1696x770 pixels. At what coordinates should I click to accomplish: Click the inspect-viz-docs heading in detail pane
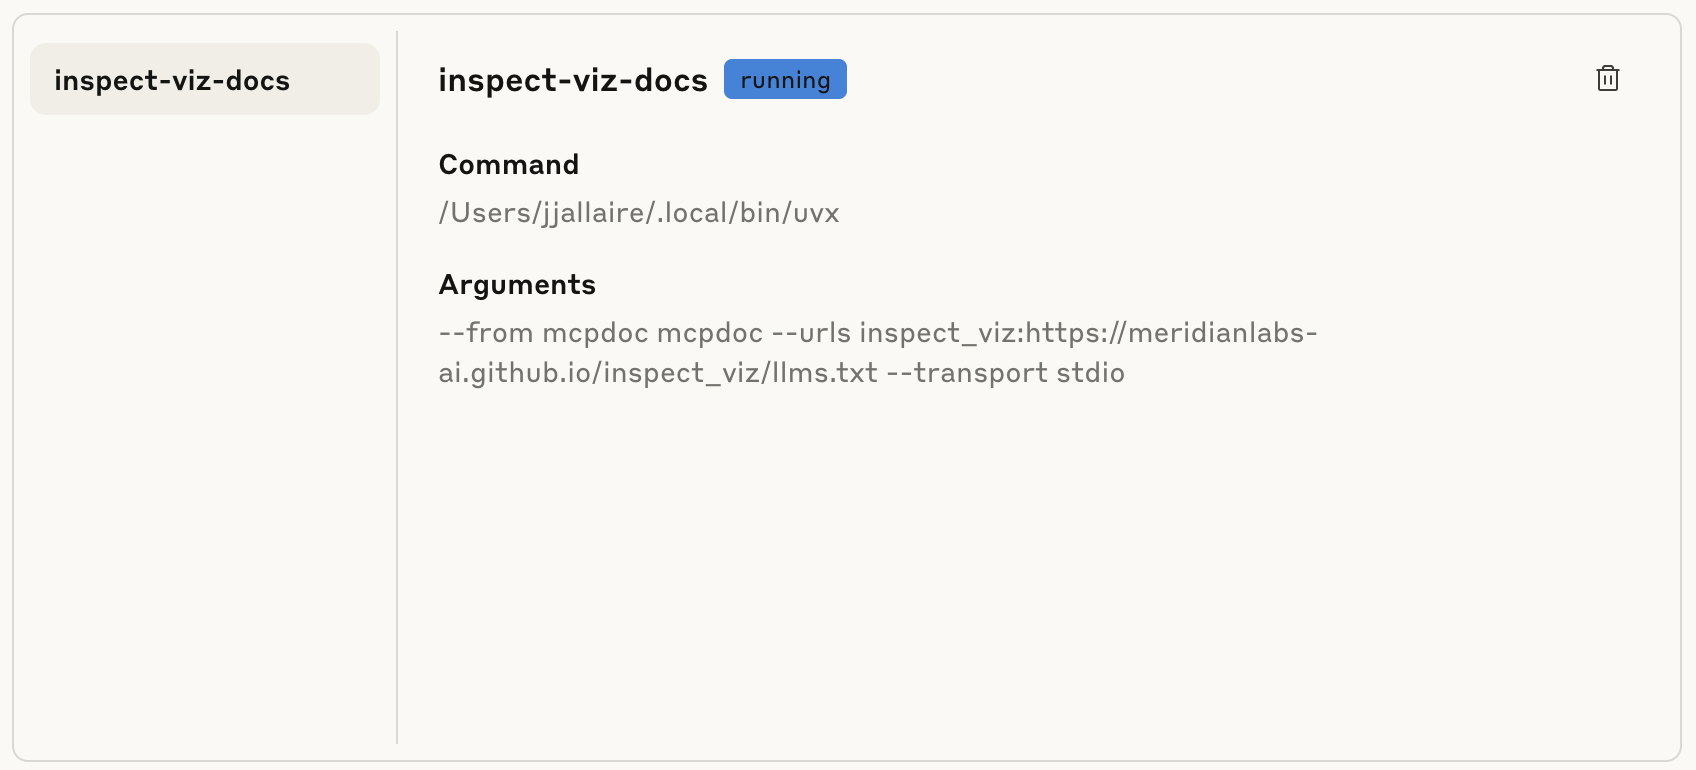click(x=573, y=80)
